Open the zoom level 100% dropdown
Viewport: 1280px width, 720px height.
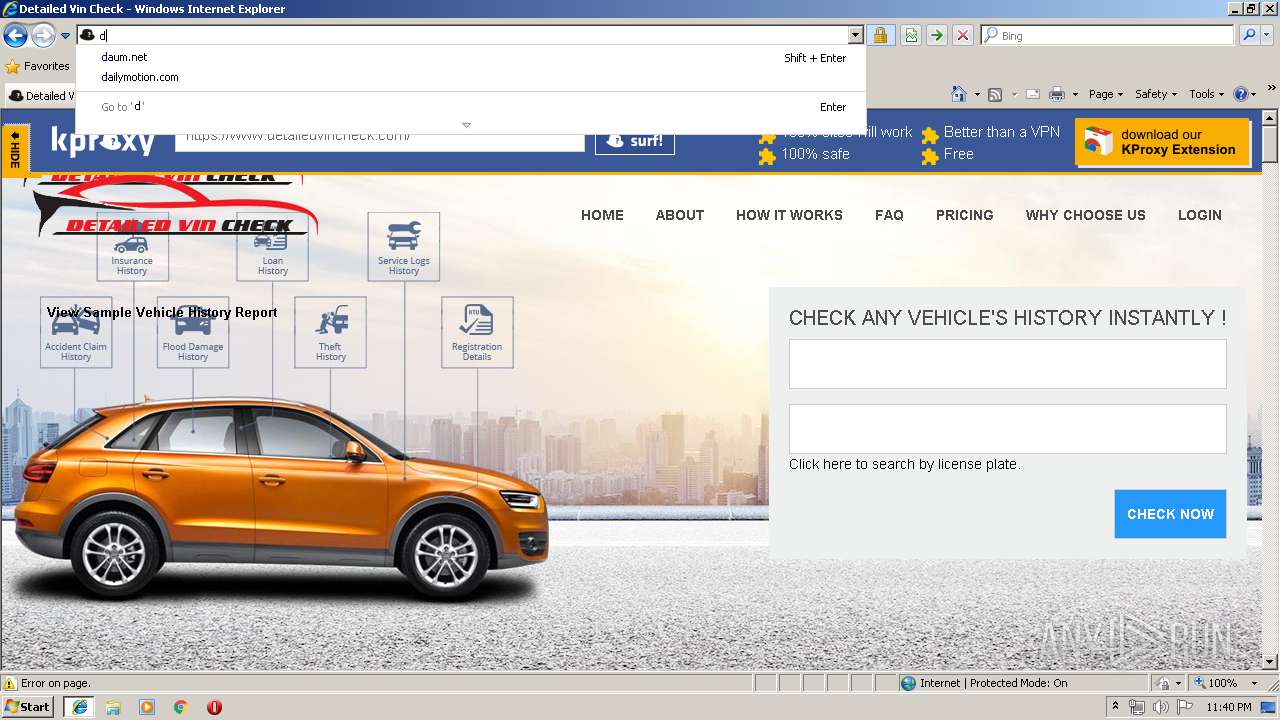(1254, 684)
